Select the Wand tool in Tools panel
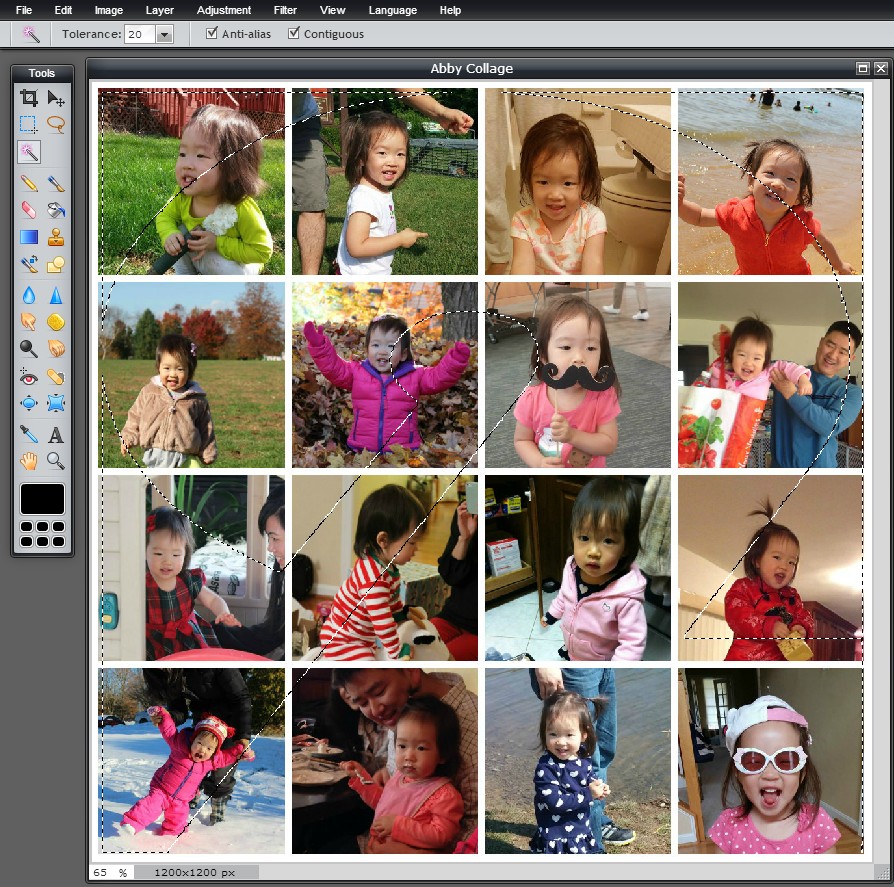This screenshot has height=887, width=894. tap(29, 152)
